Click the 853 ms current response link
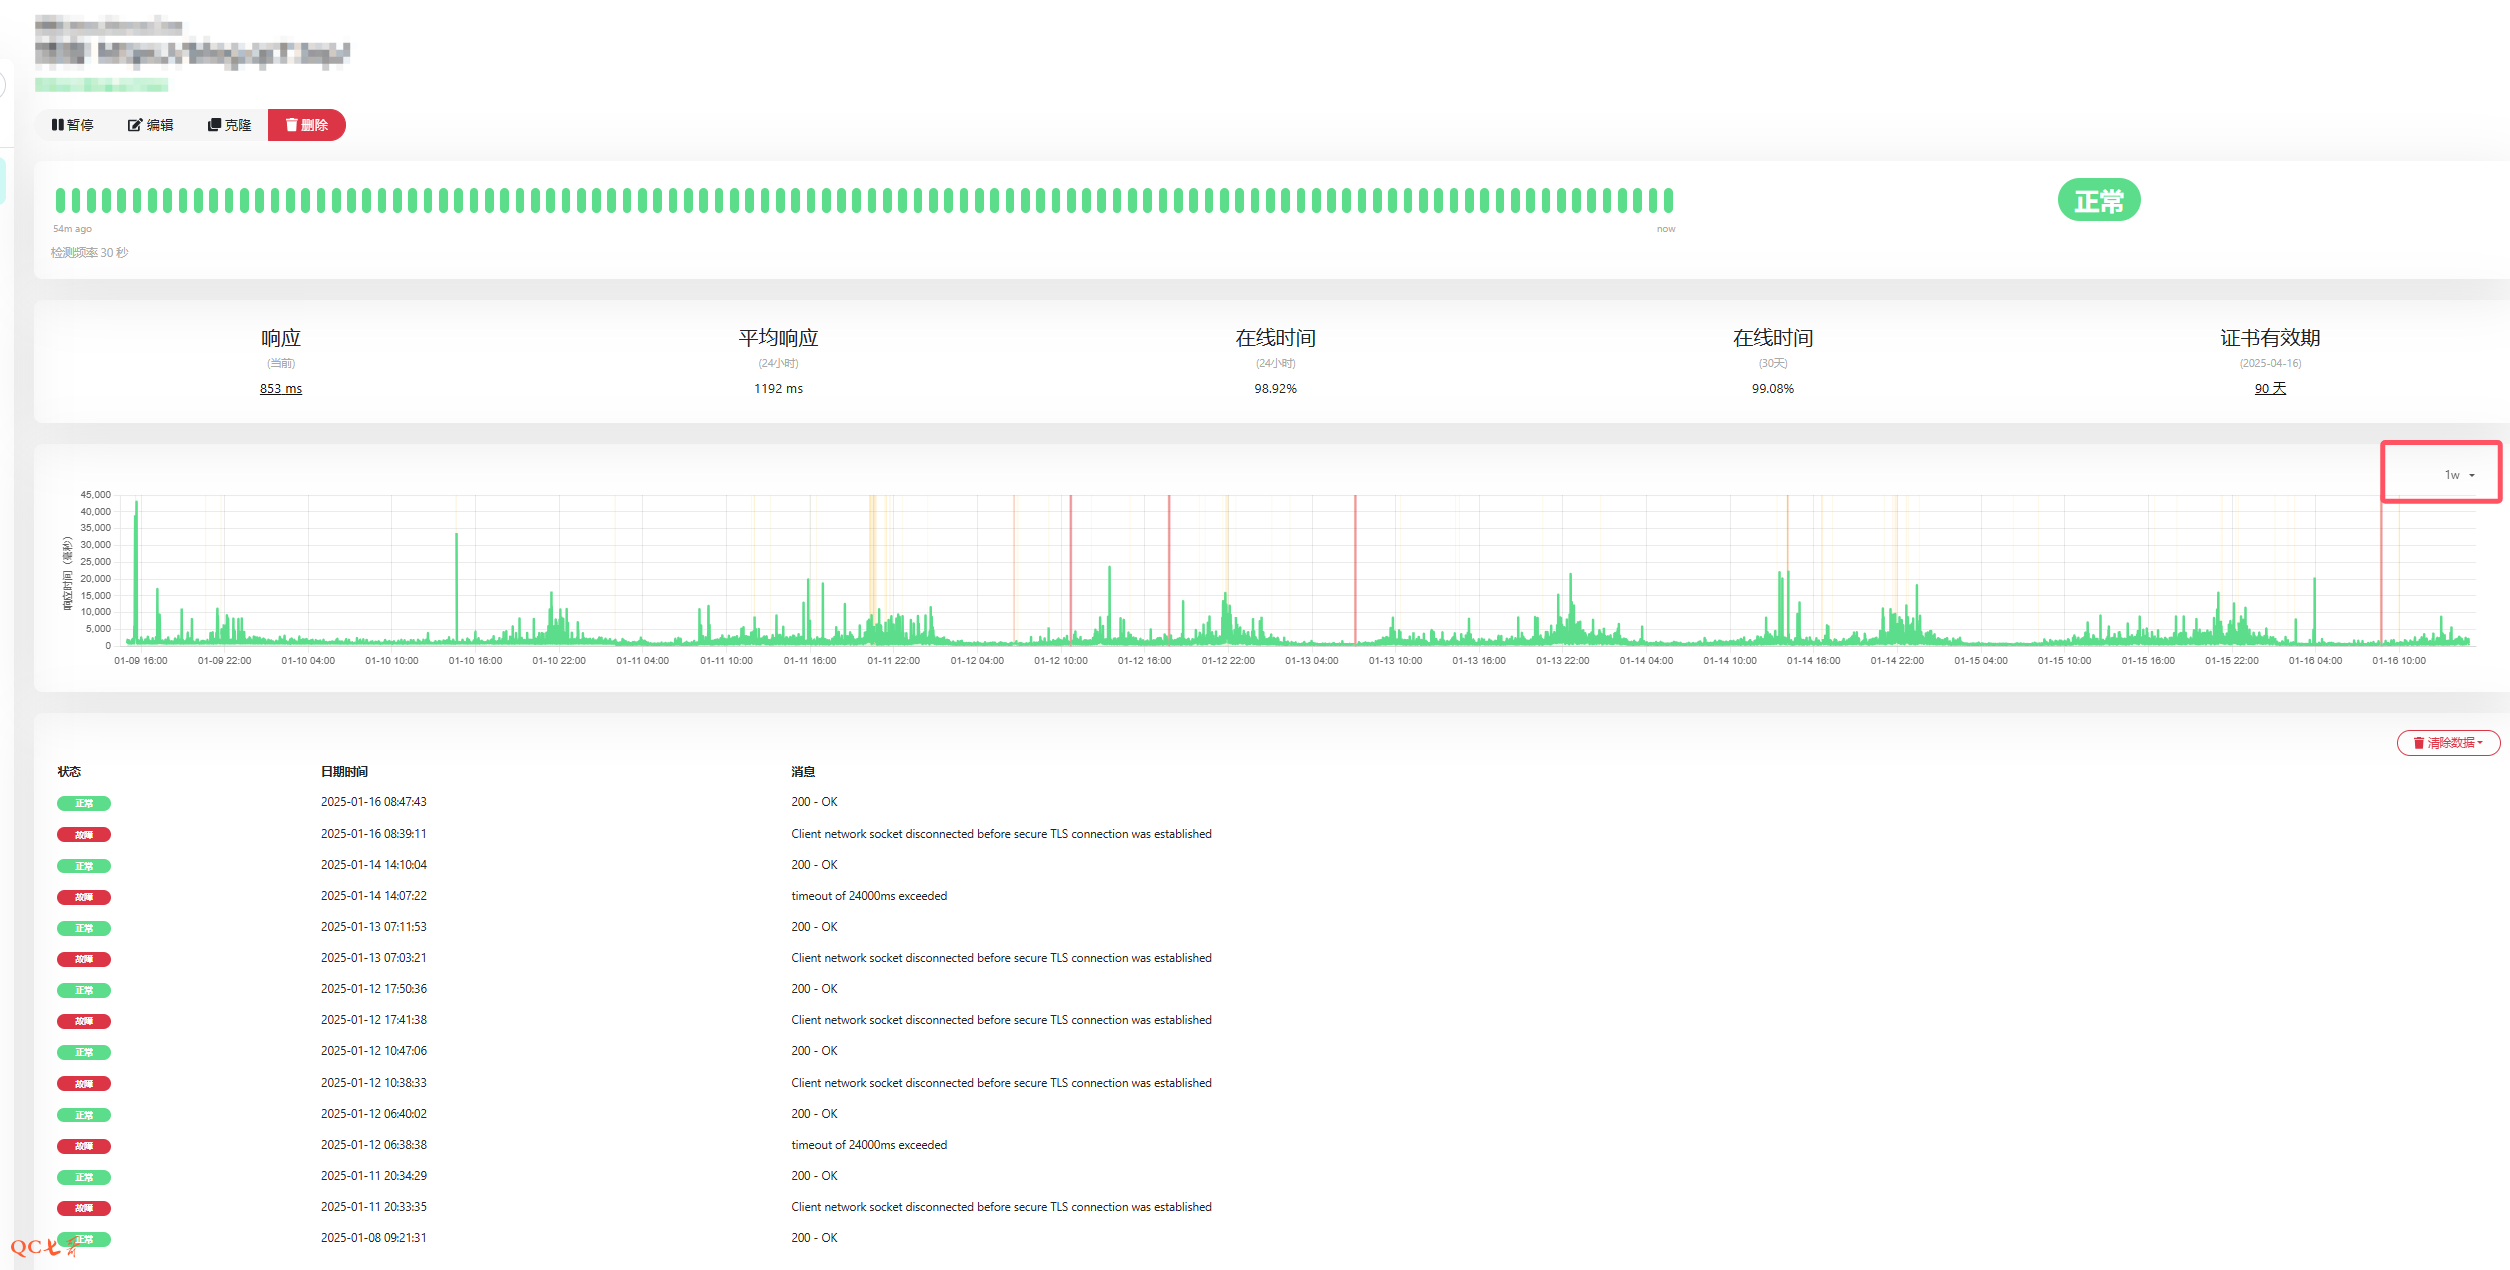2510x1270 pixels. pos(280,389)
